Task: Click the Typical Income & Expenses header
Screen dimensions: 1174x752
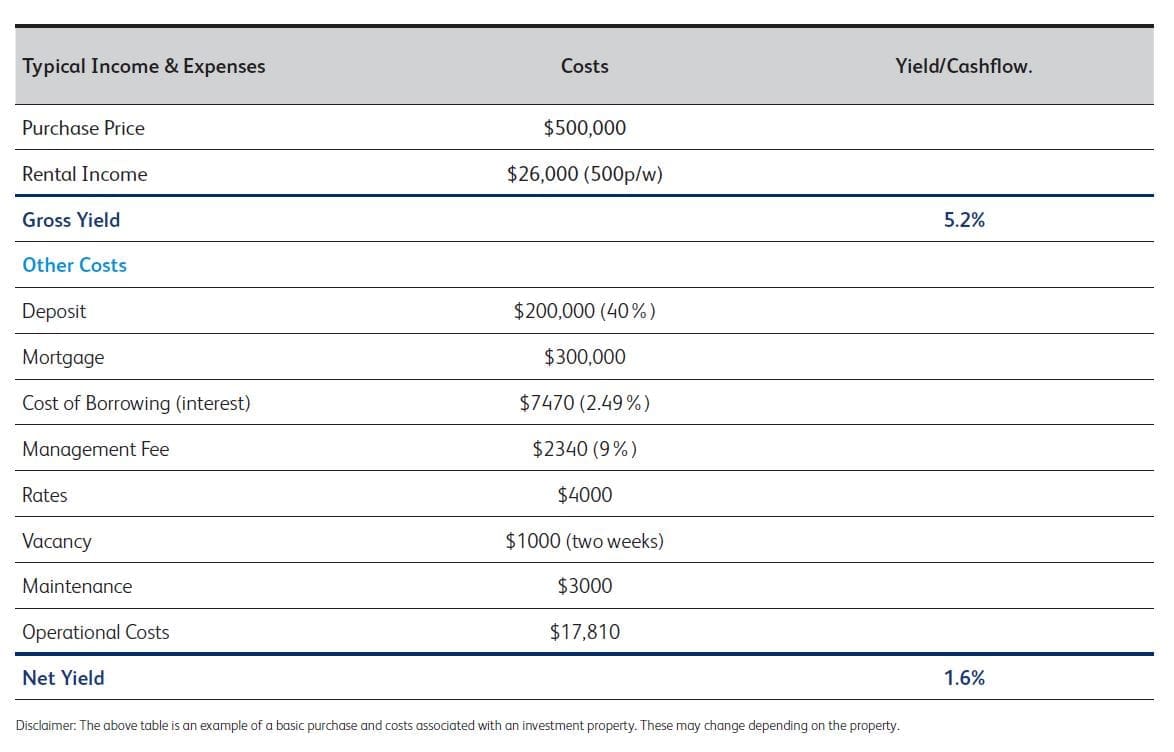Action: tap(144, 67)
